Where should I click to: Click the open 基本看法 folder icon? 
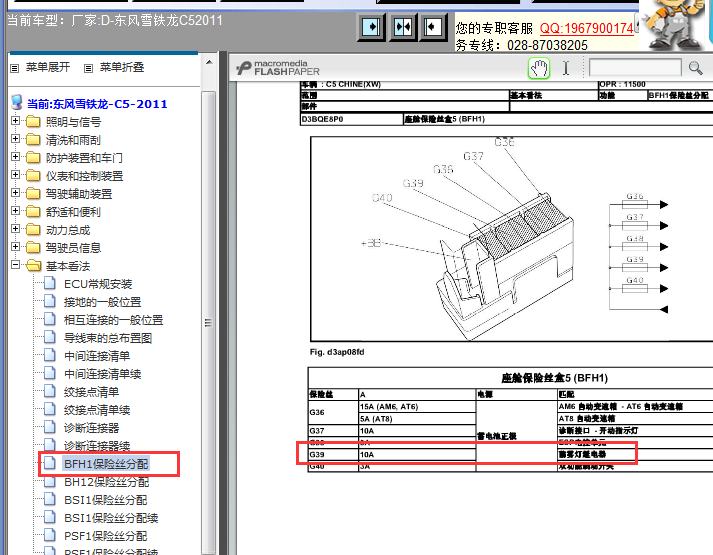tap(34, 265)
